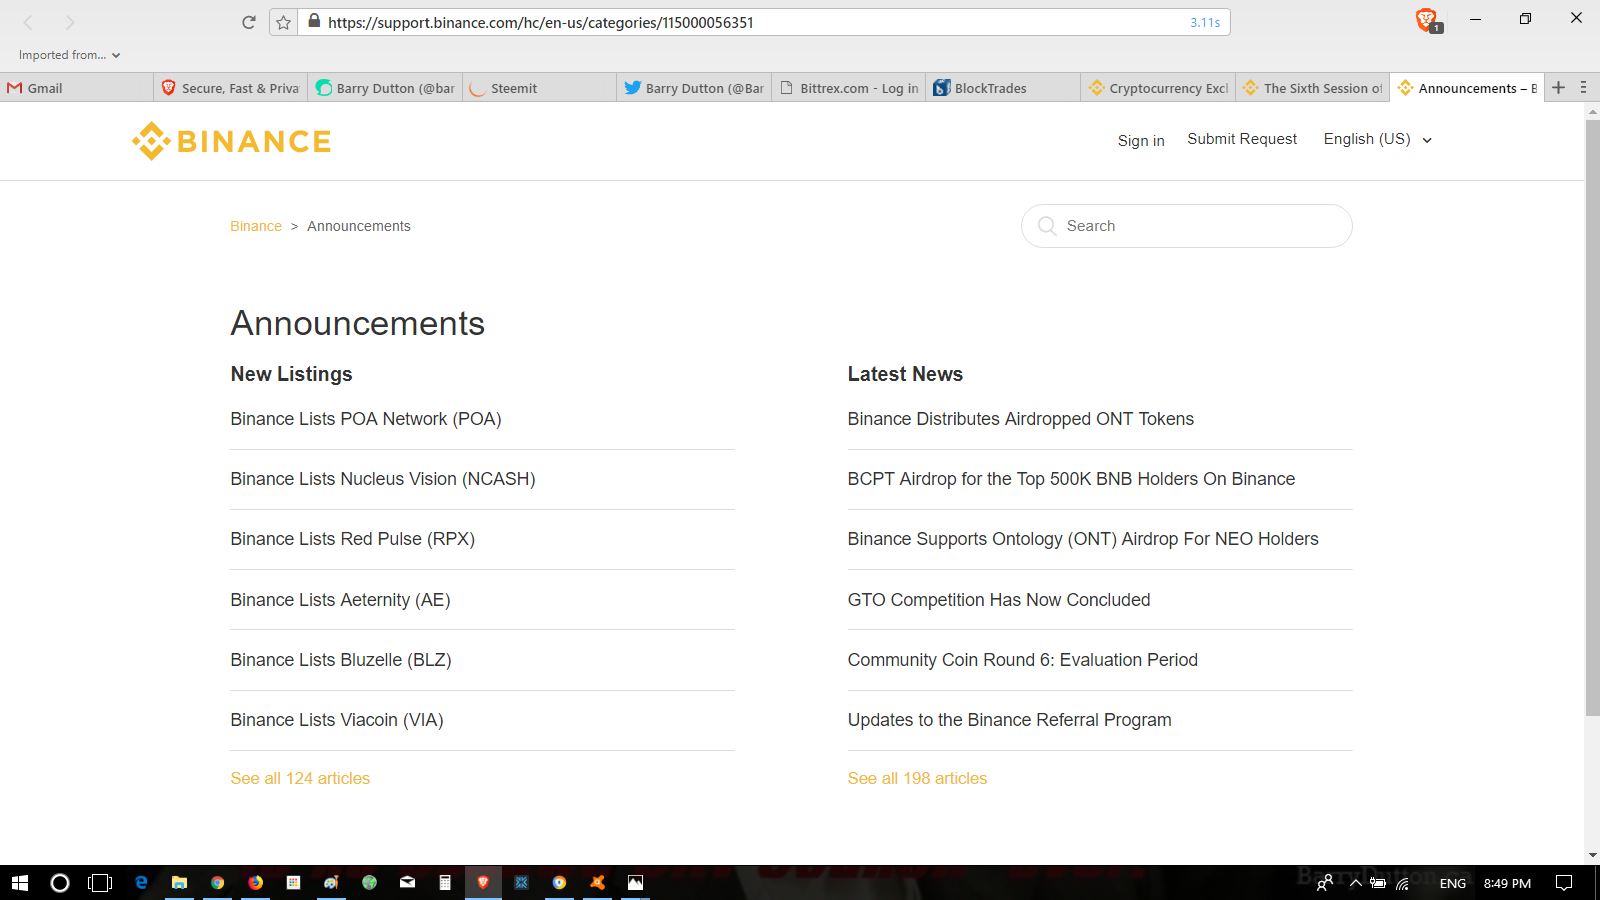The width and height of the screenshot is (1600, 900).
Task: Click the Wi-Fi network tray icon
Action: point(1402,883)
